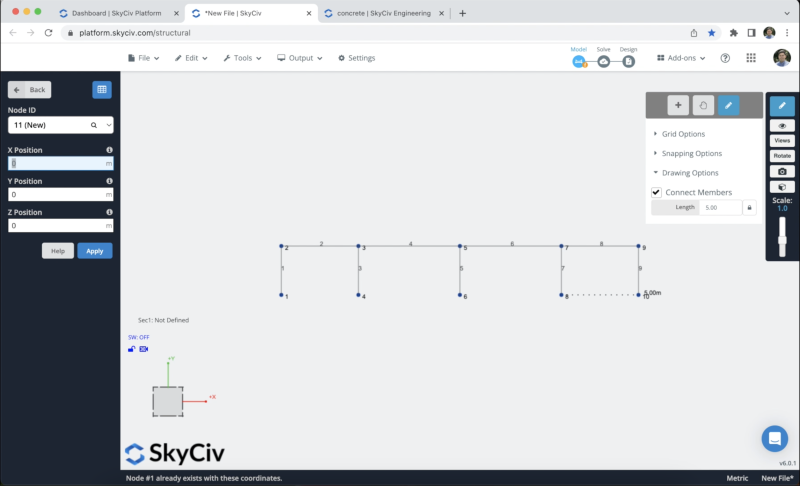
Task: Click the New File* status label
Action: 778,478
